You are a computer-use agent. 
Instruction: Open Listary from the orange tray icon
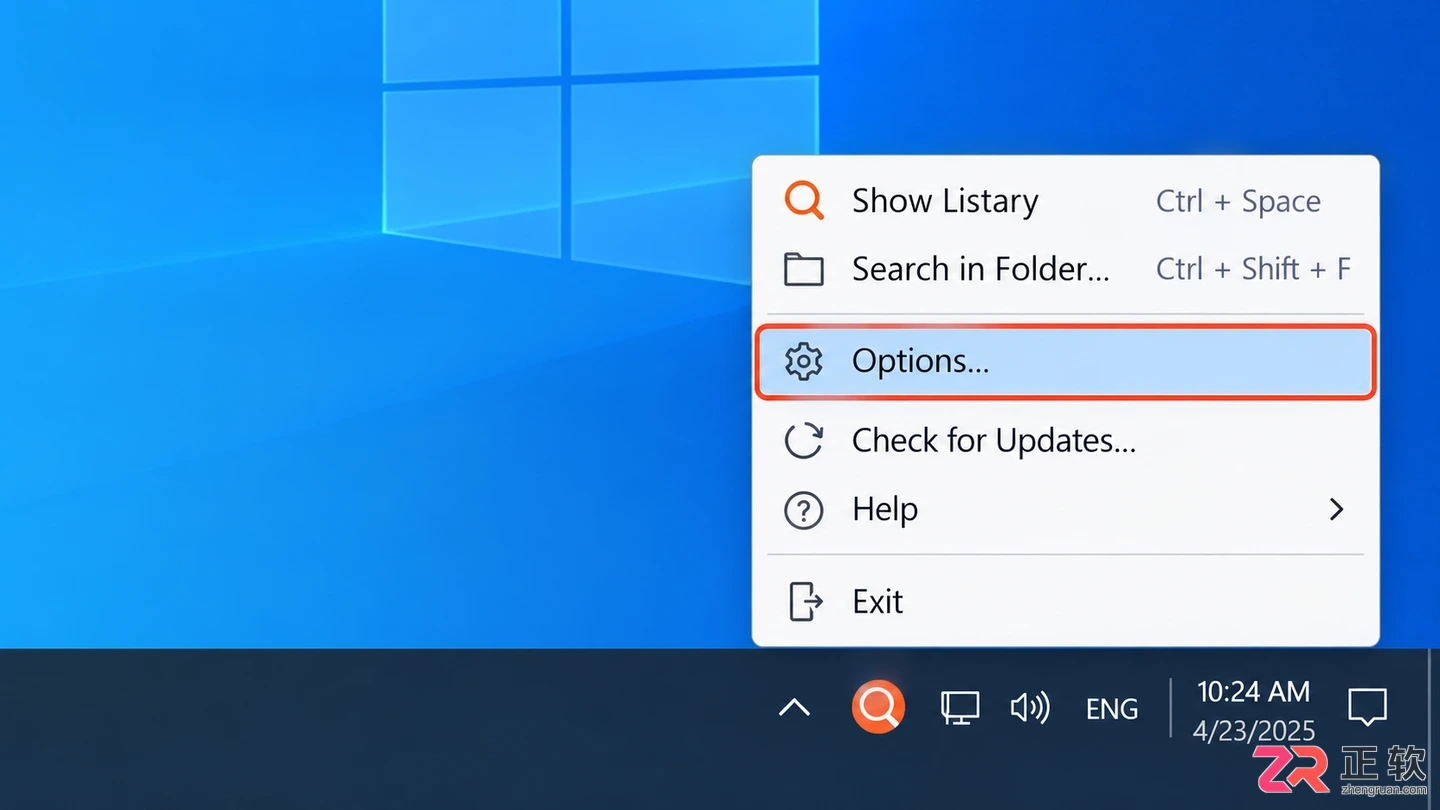tap(878, 707)
